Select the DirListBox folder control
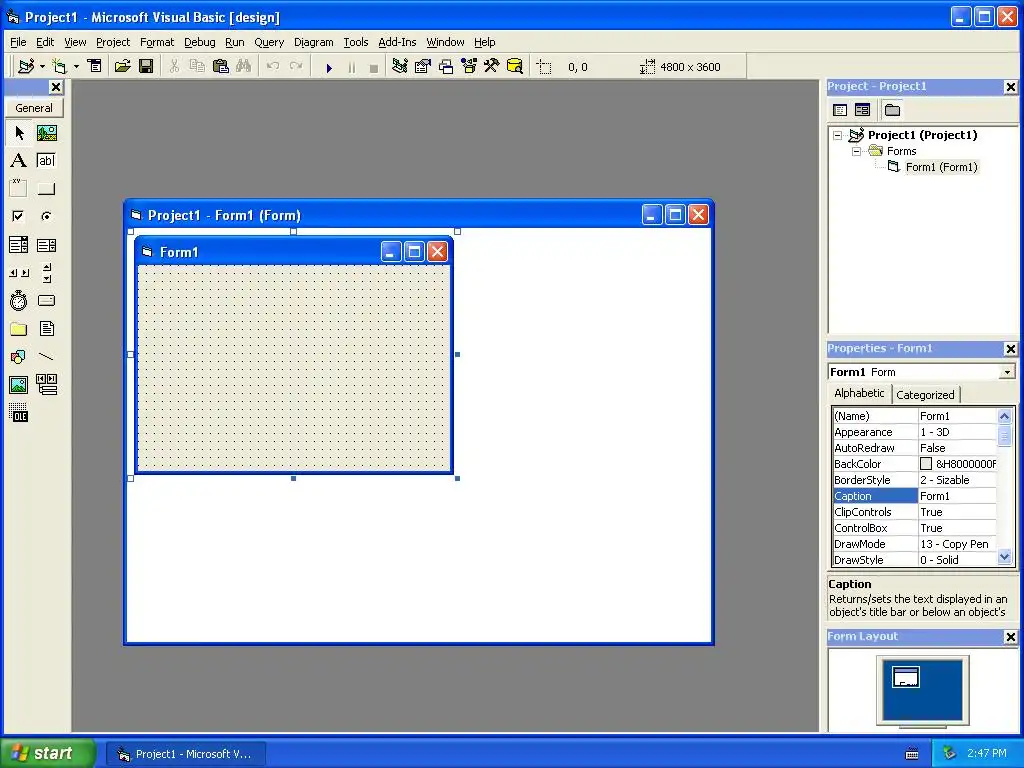Image resolution: width=1024 pixels, height=768 pixels. point(19,328)
